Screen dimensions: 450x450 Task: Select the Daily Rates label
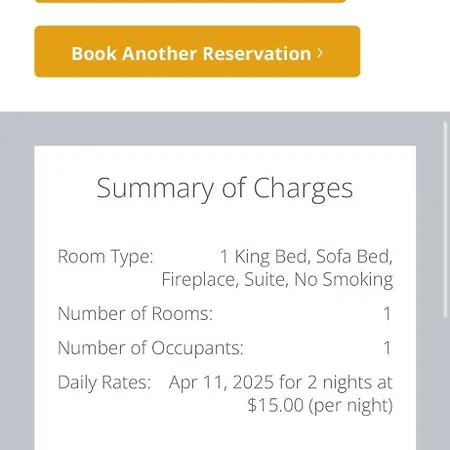click(104, 382)
